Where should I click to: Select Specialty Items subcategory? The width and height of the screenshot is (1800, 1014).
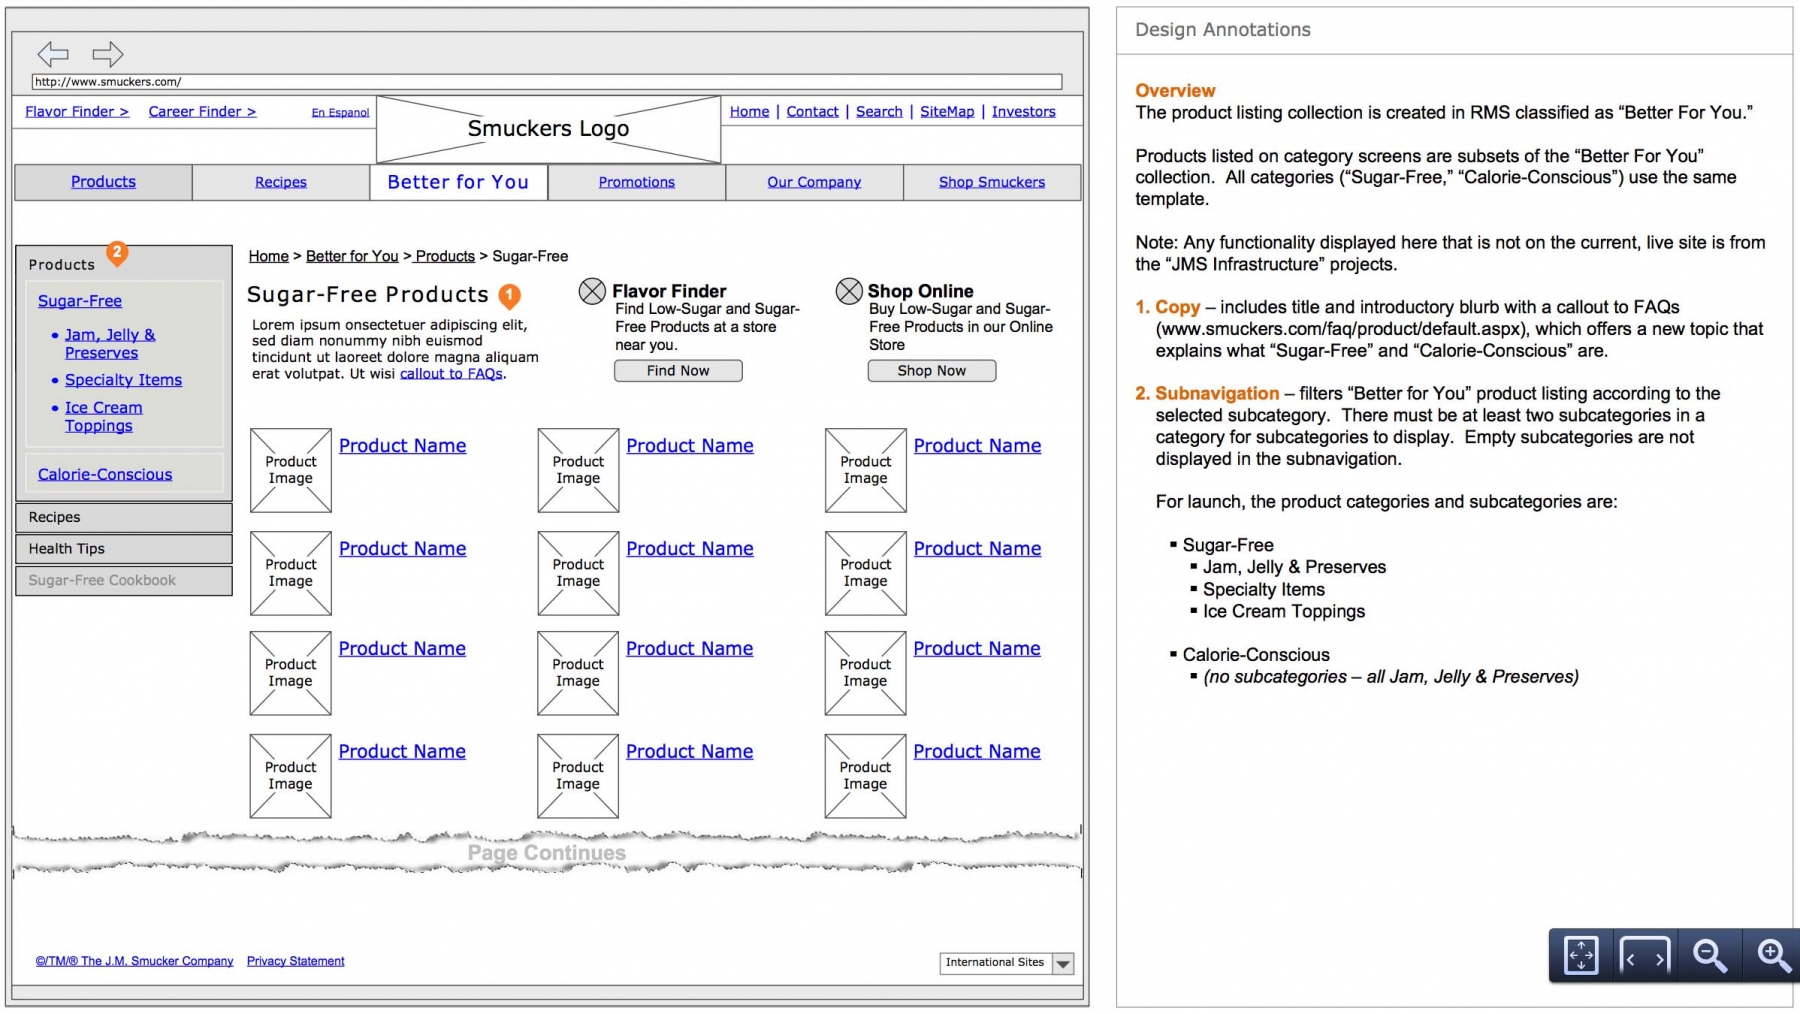tap(123, 380)
